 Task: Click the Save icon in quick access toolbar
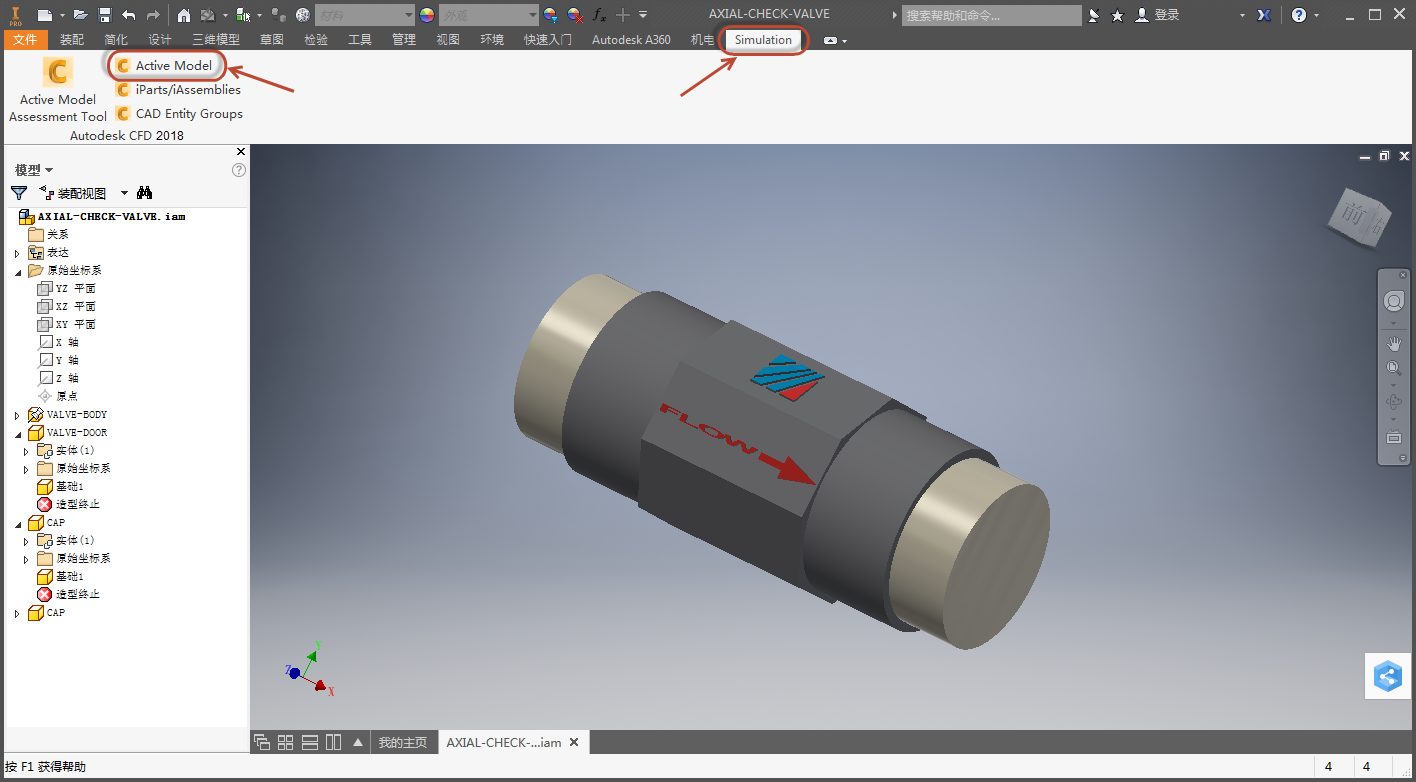104,15
